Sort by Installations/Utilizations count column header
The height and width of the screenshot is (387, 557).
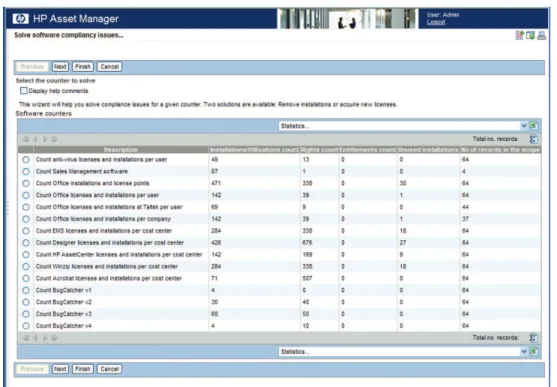[254, 150]
